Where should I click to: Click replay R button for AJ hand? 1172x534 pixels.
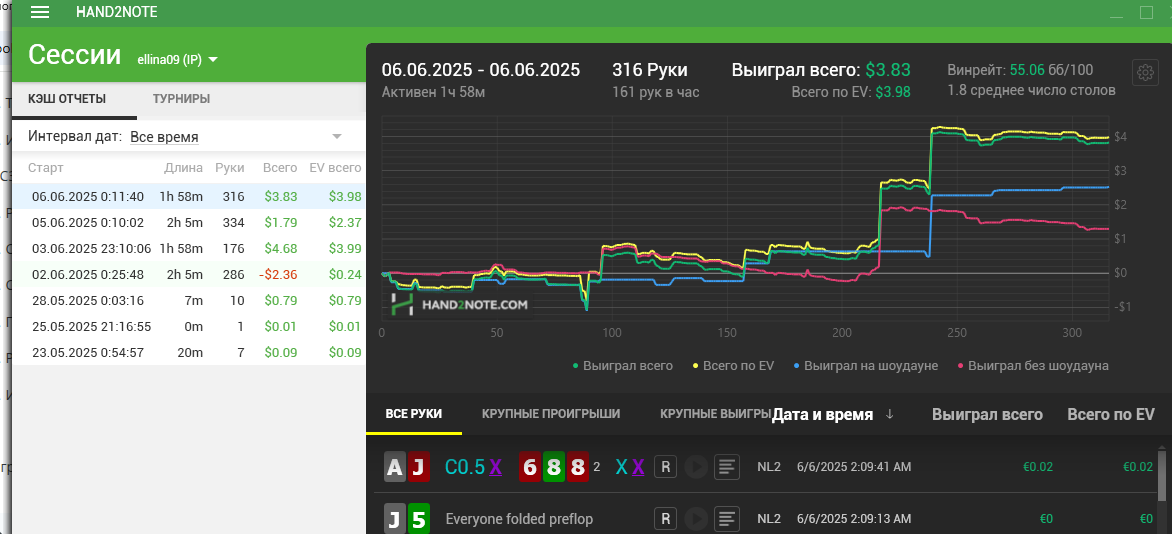(665, 467)
